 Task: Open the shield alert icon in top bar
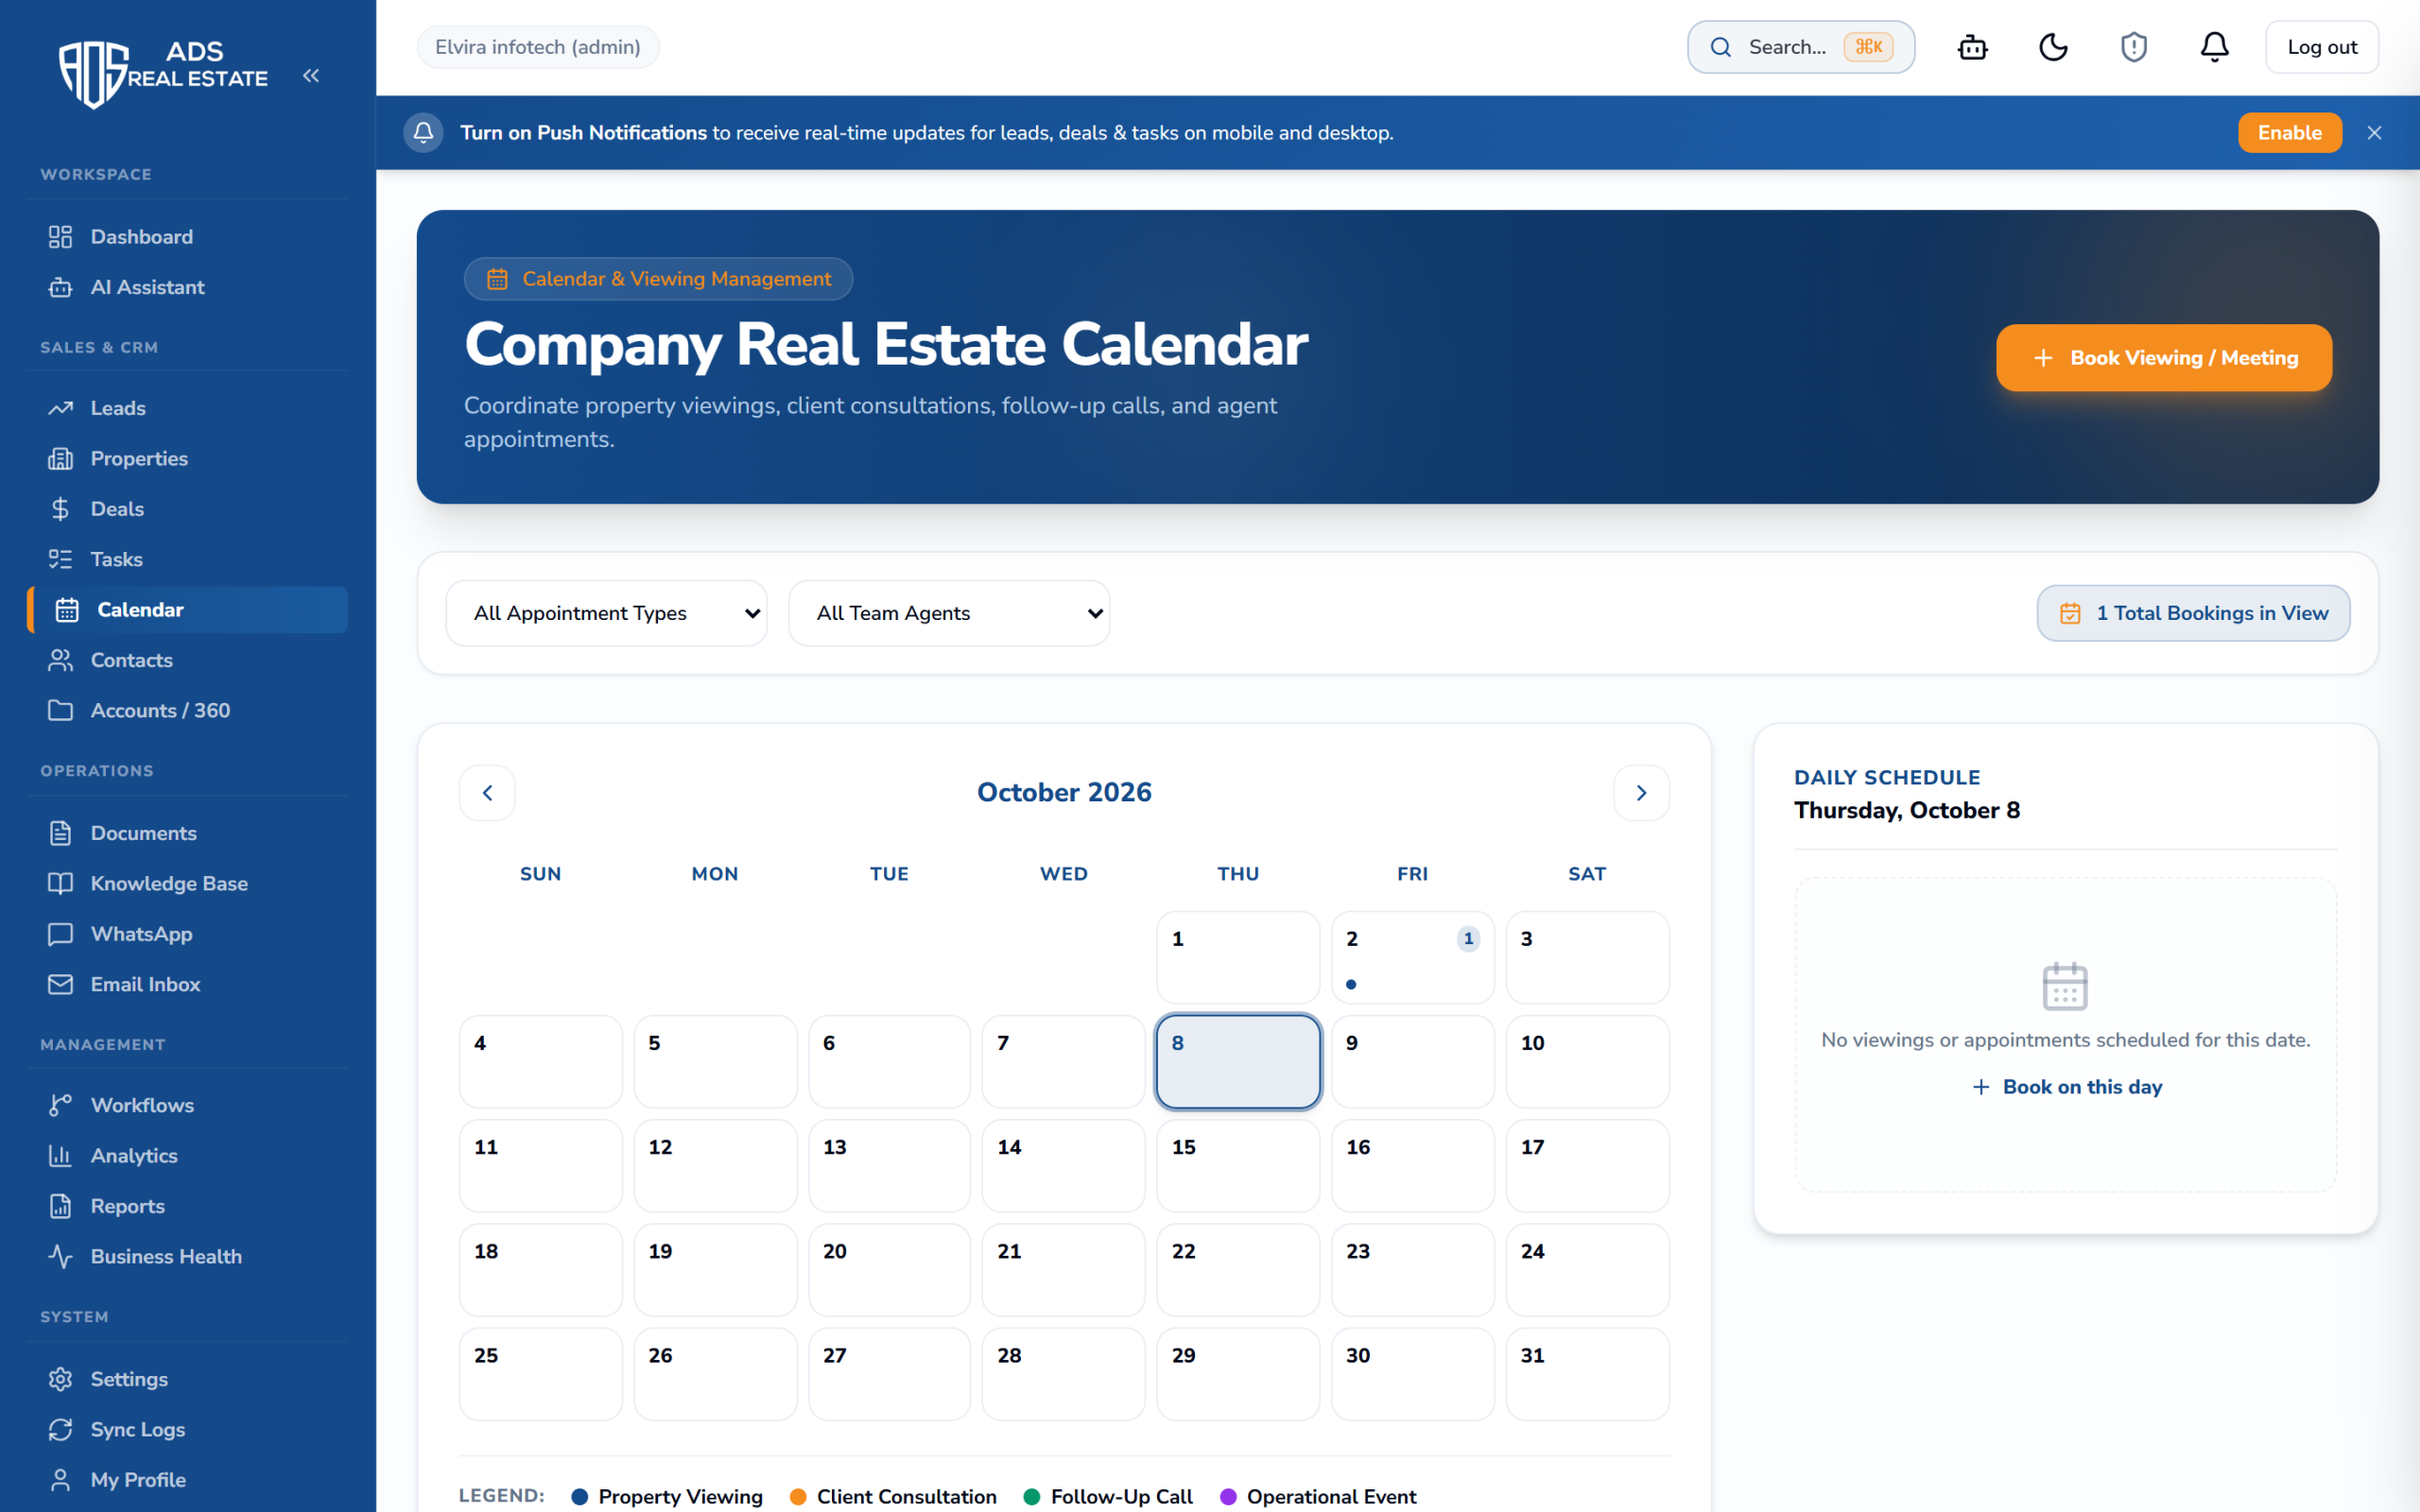click(2134, 47)
